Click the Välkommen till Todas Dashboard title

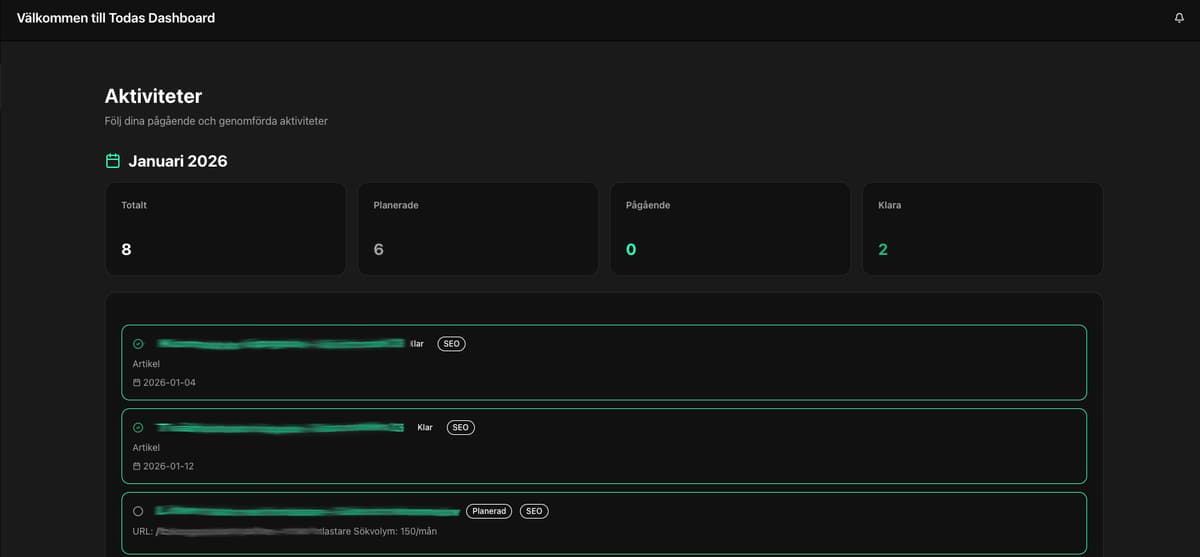[x=116, y=18]
